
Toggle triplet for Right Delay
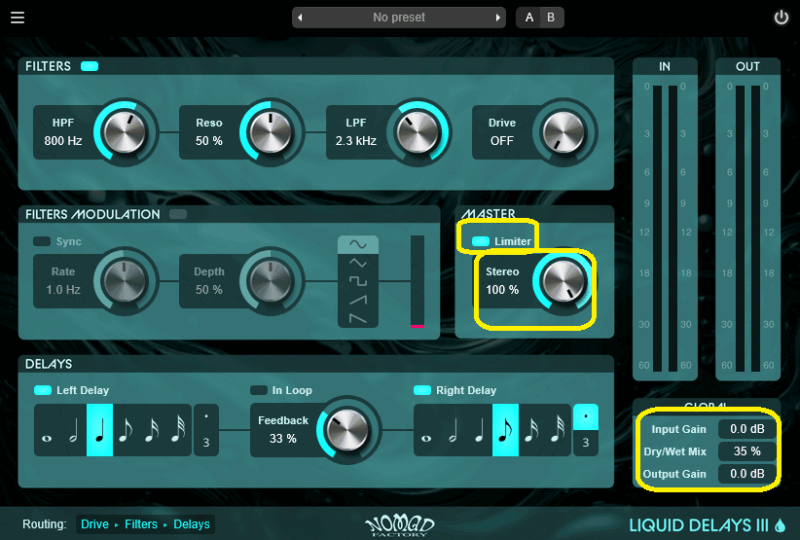point(586,443)
